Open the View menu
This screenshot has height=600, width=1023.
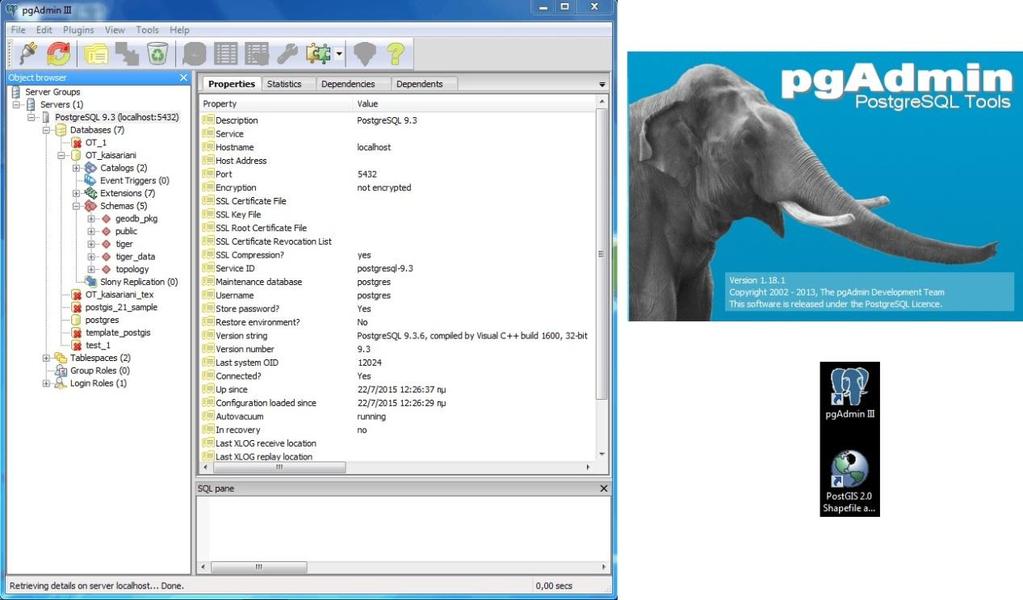tap(115, 30)
